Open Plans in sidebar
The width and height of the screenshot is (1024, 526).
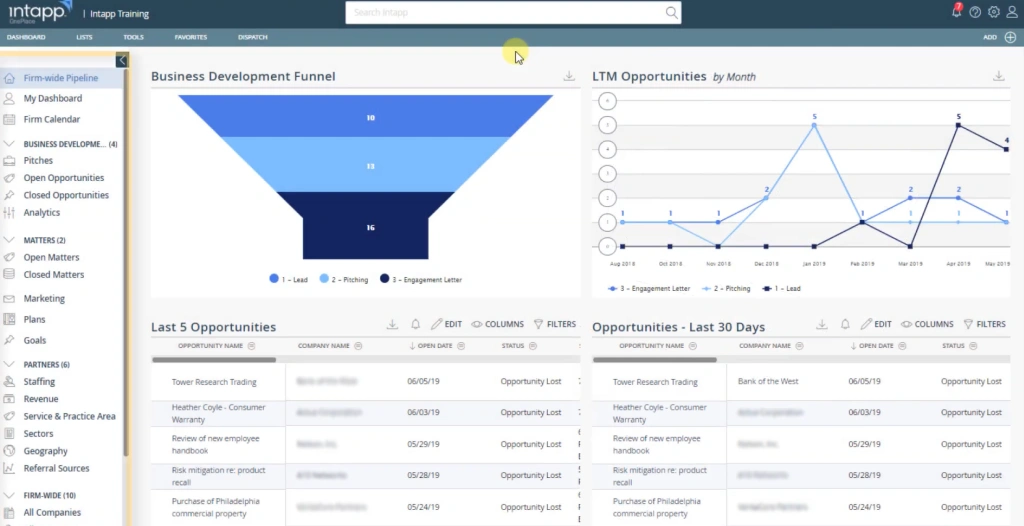35,320
